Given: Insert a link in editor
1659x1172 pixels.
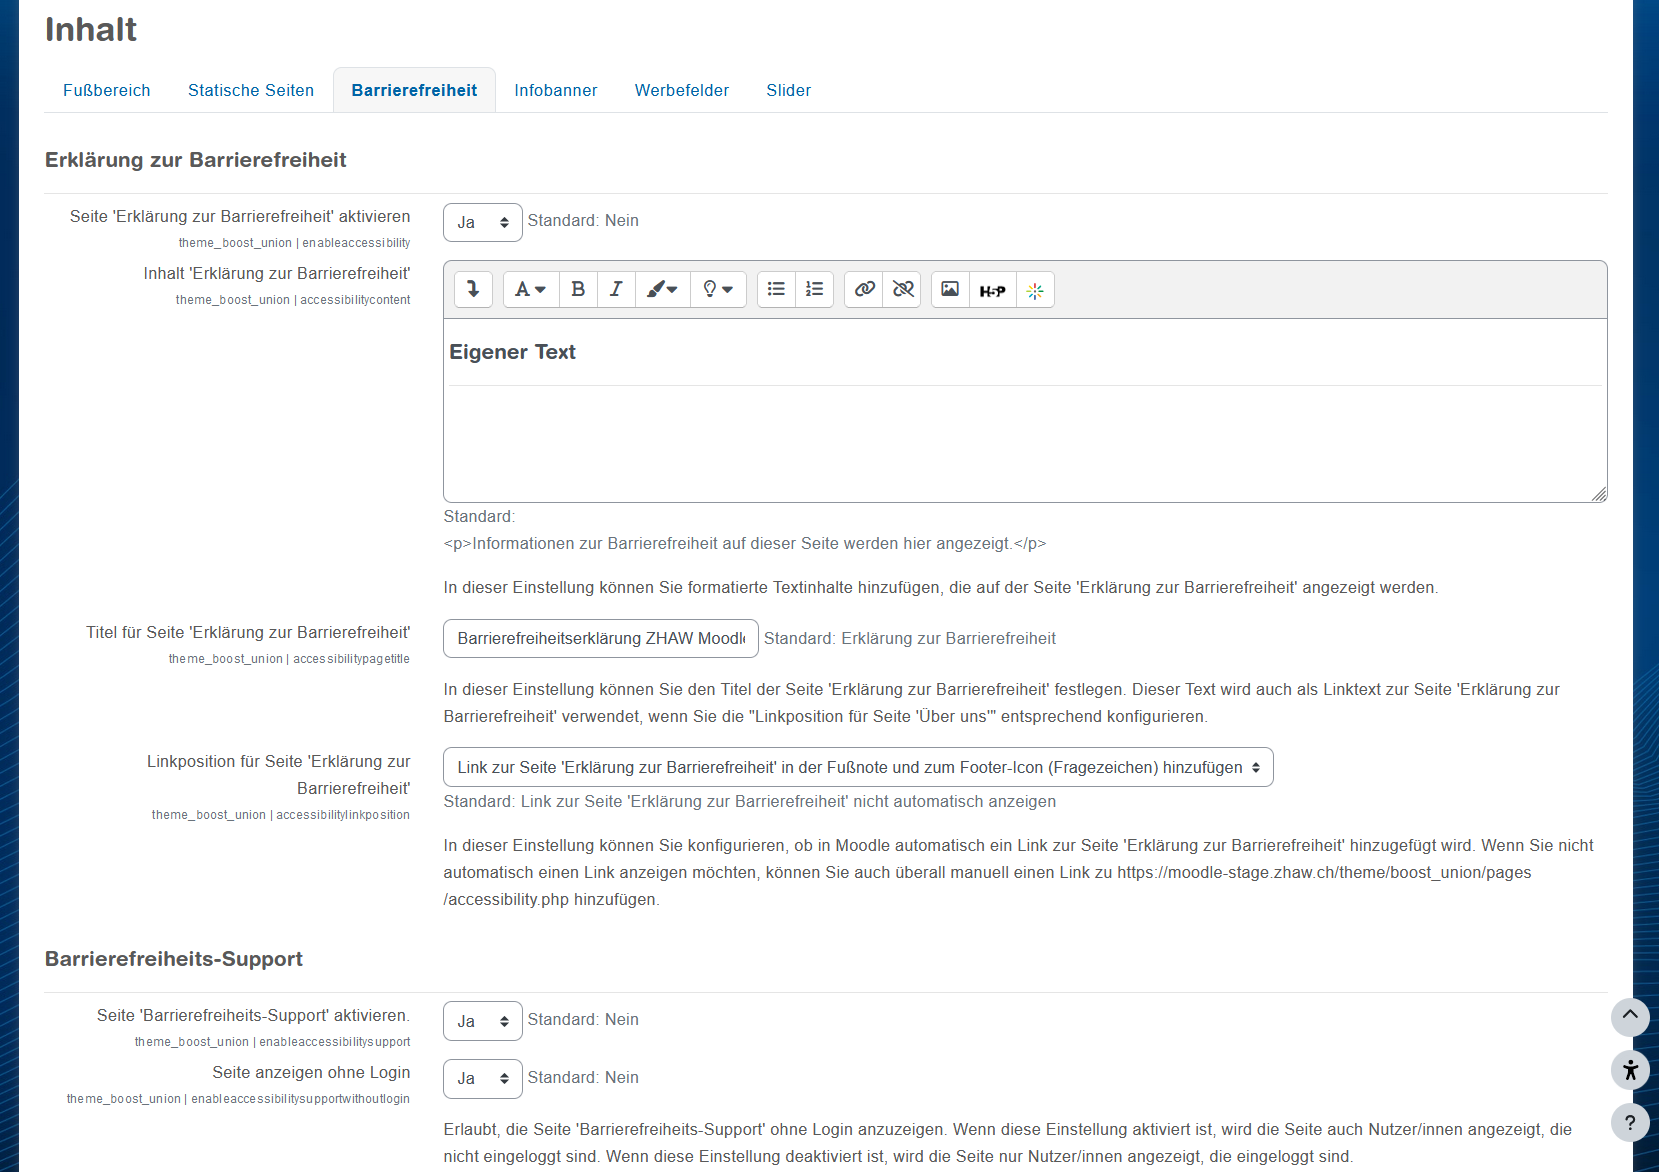Looking at the screenshot, I should coord(864,289).
